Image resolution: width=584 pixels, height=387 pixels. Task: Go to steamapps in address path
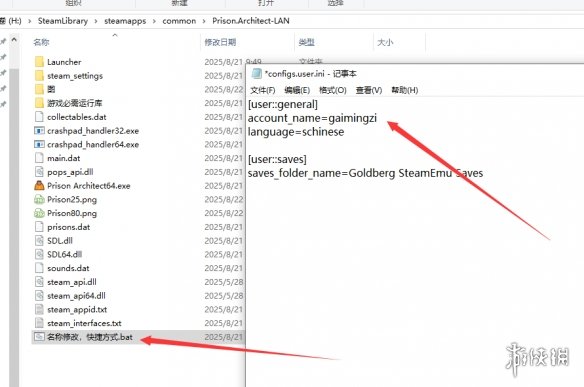(x=125, y=21)
